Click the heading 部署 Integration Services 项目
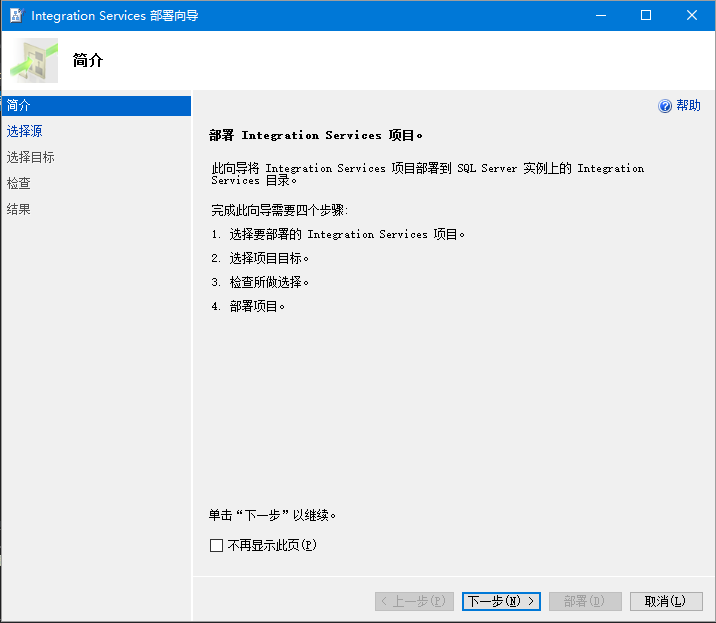The height and width of the screenshot is (623, 716). click(x=316, y=135)
